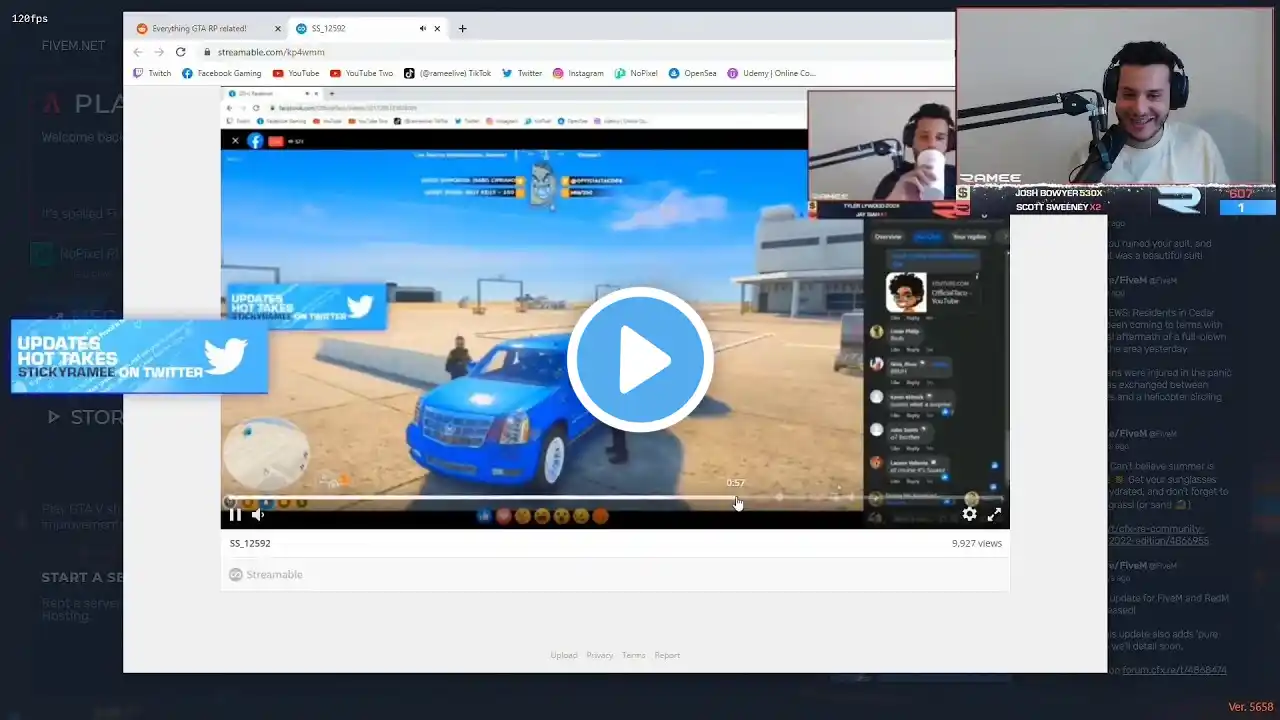Open the Instagram bookmark

578,73
